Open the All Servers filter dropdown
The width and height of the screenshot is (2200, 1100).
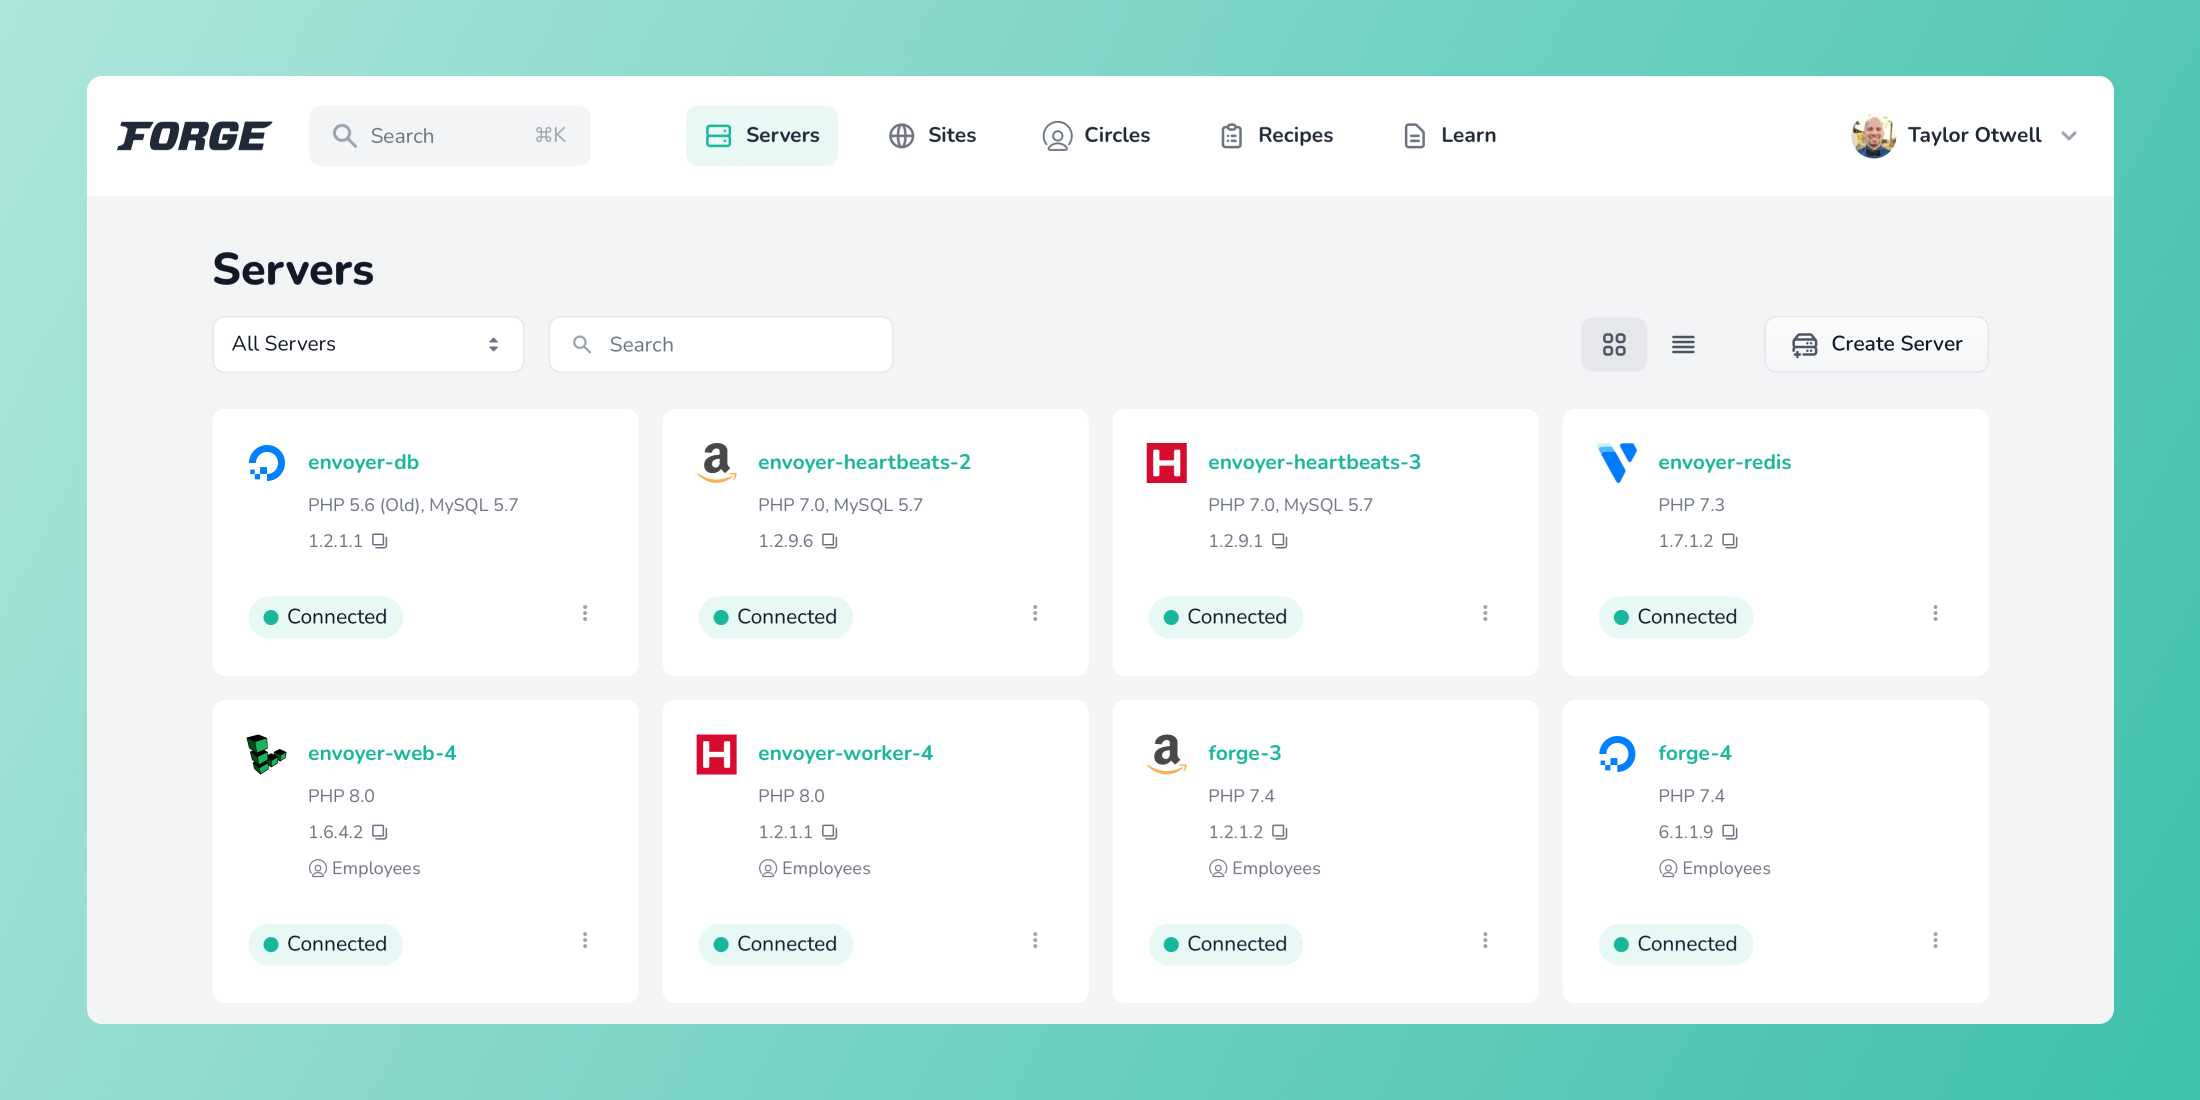367,343
